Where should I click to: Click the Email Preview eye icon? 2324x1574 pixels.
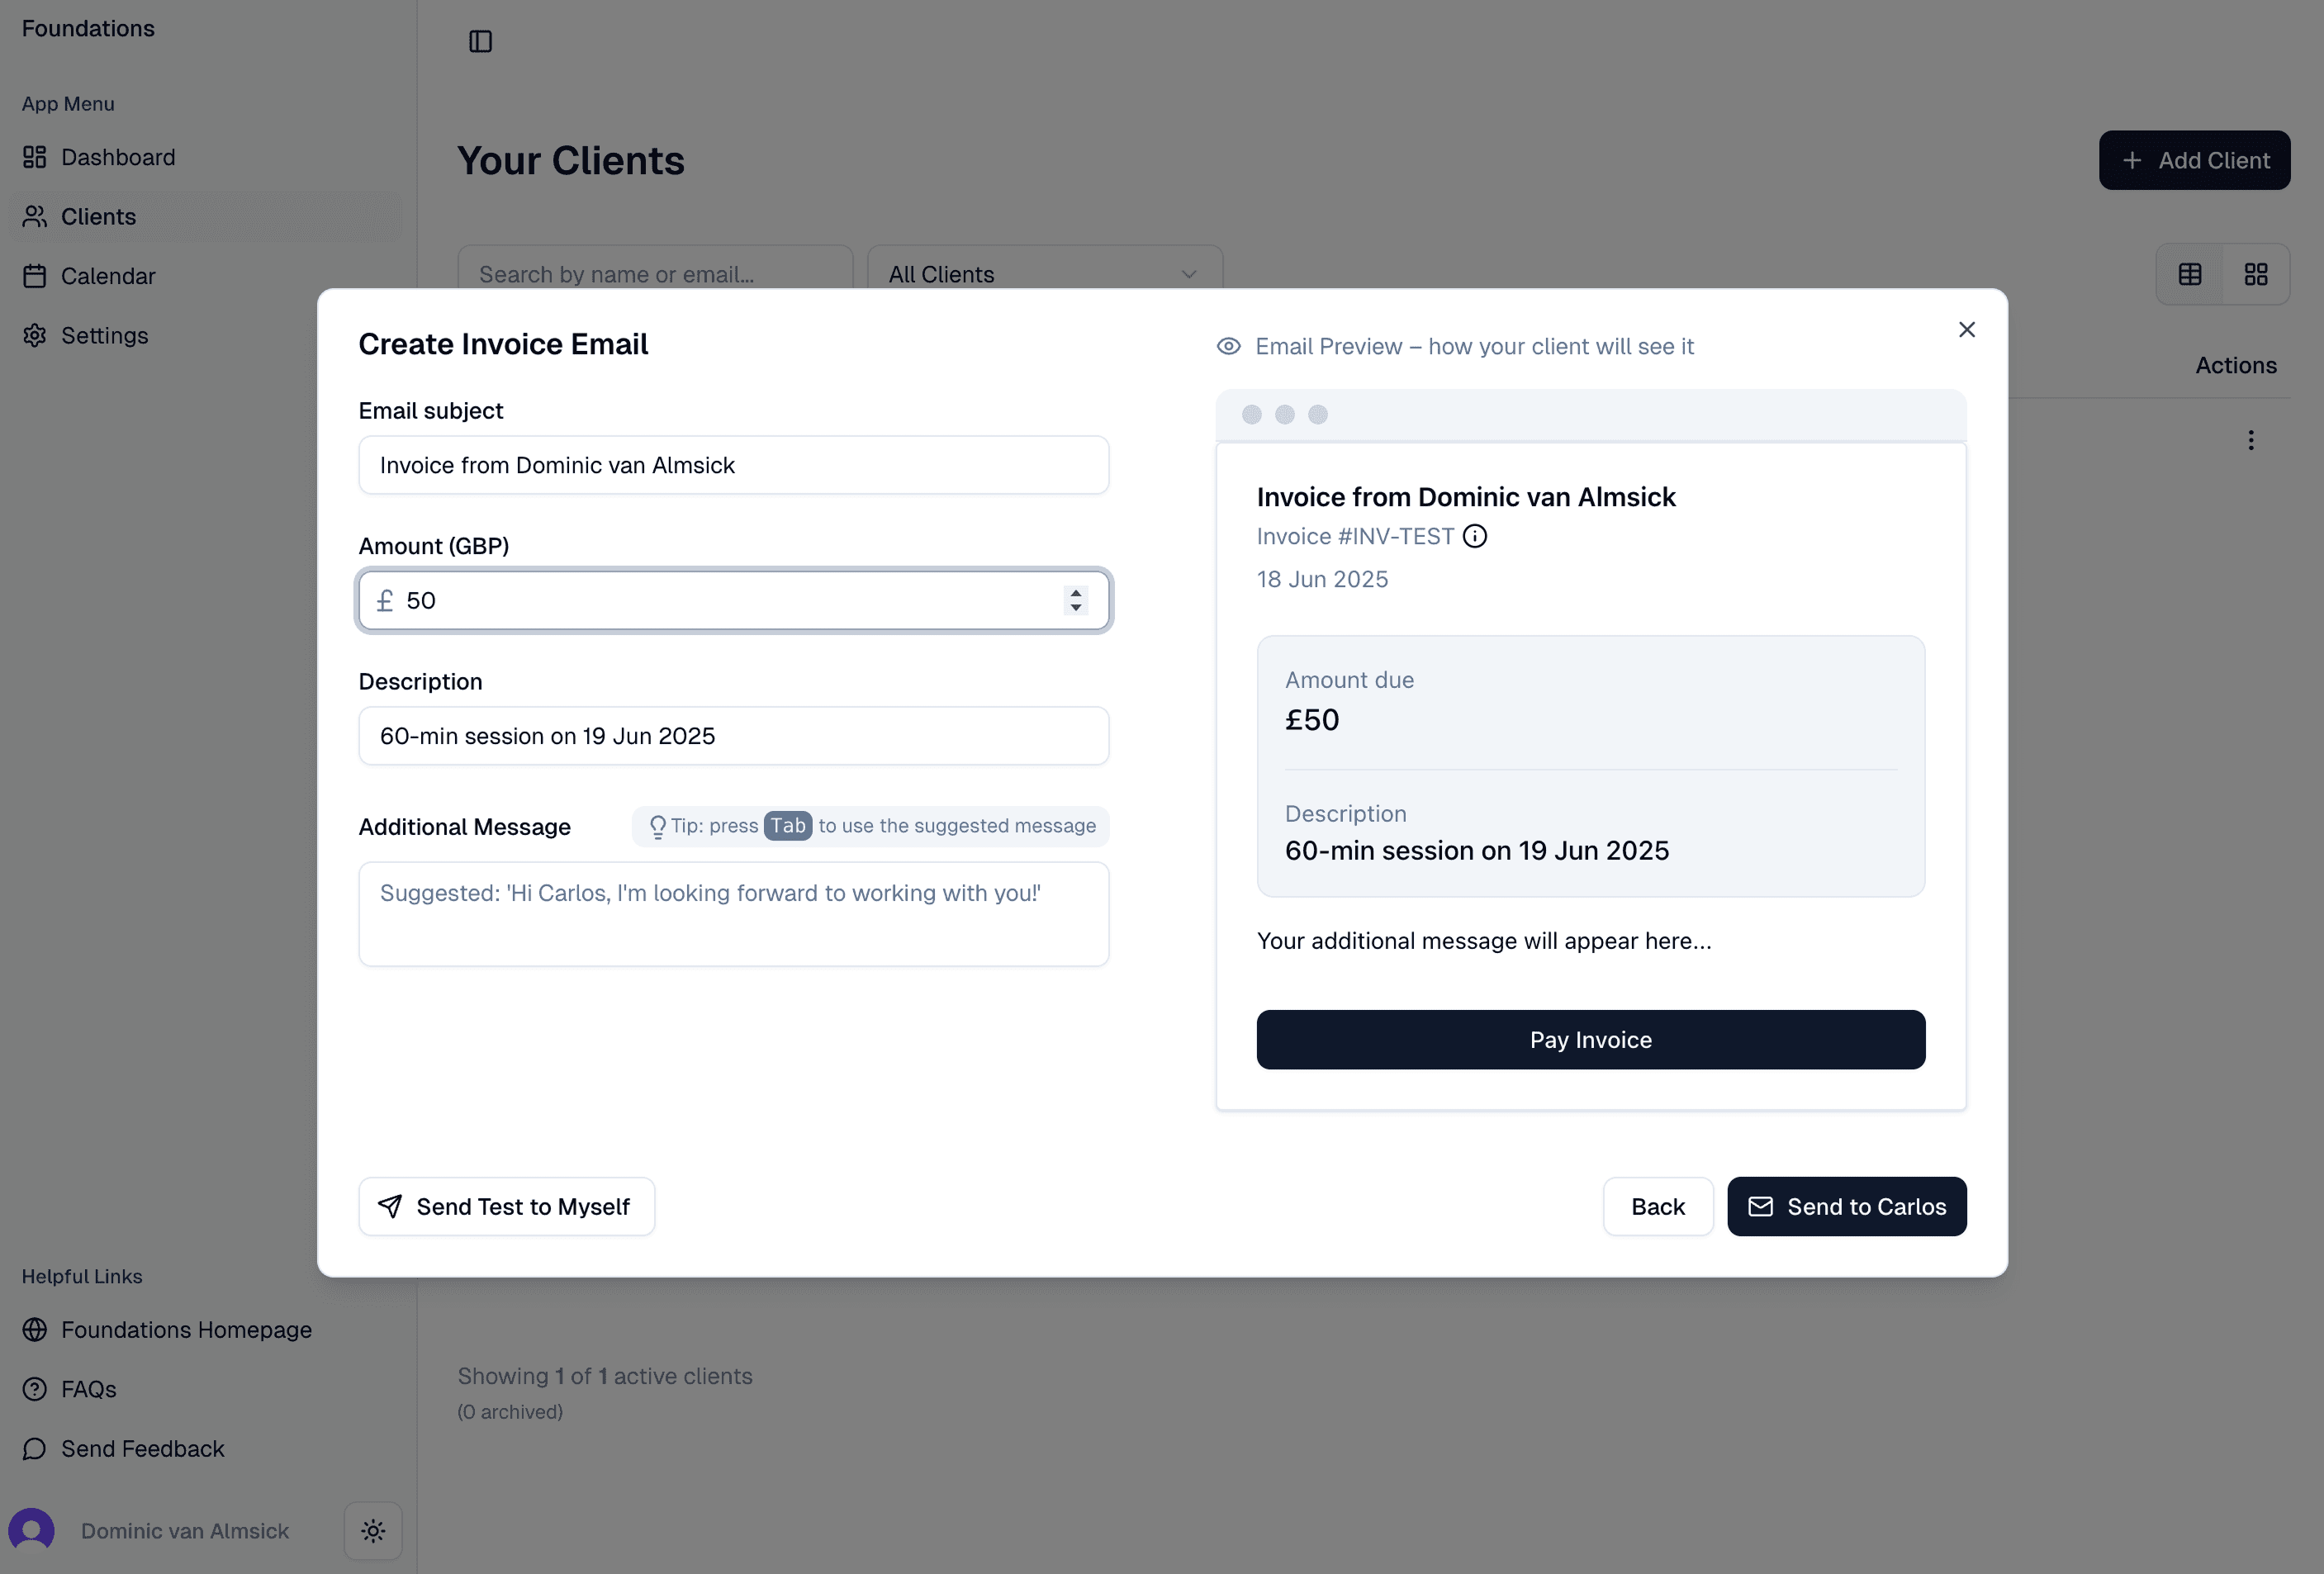click(1228, 346)
